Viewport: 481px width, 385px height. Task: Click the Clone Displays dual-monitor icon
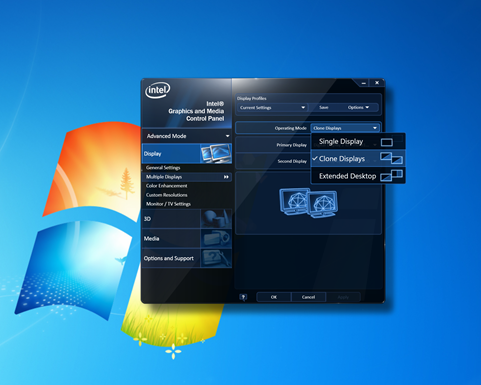pyautogui.click(x=391, y=158)
